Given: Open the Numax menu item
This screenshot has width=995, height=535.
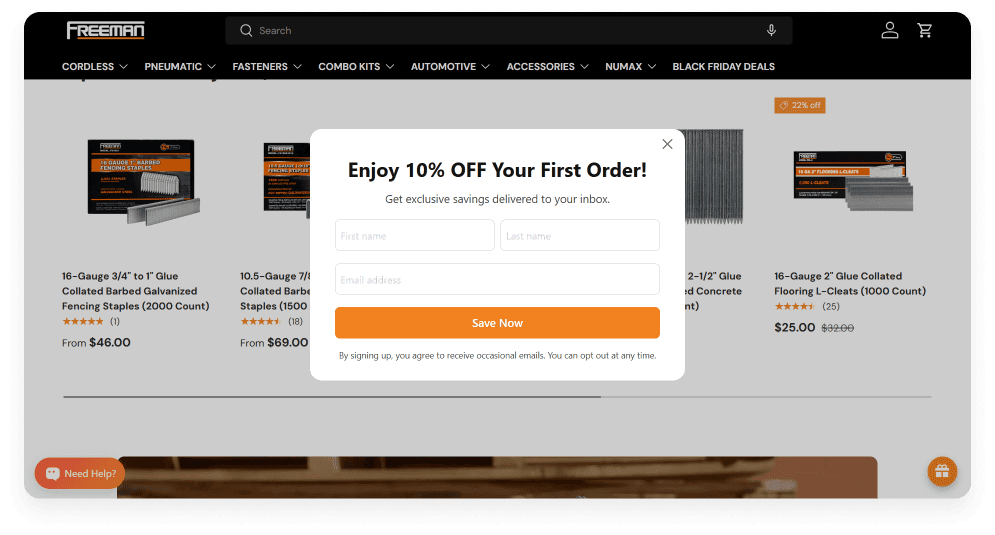Looking at the screenshot, I should coord(630,67).
